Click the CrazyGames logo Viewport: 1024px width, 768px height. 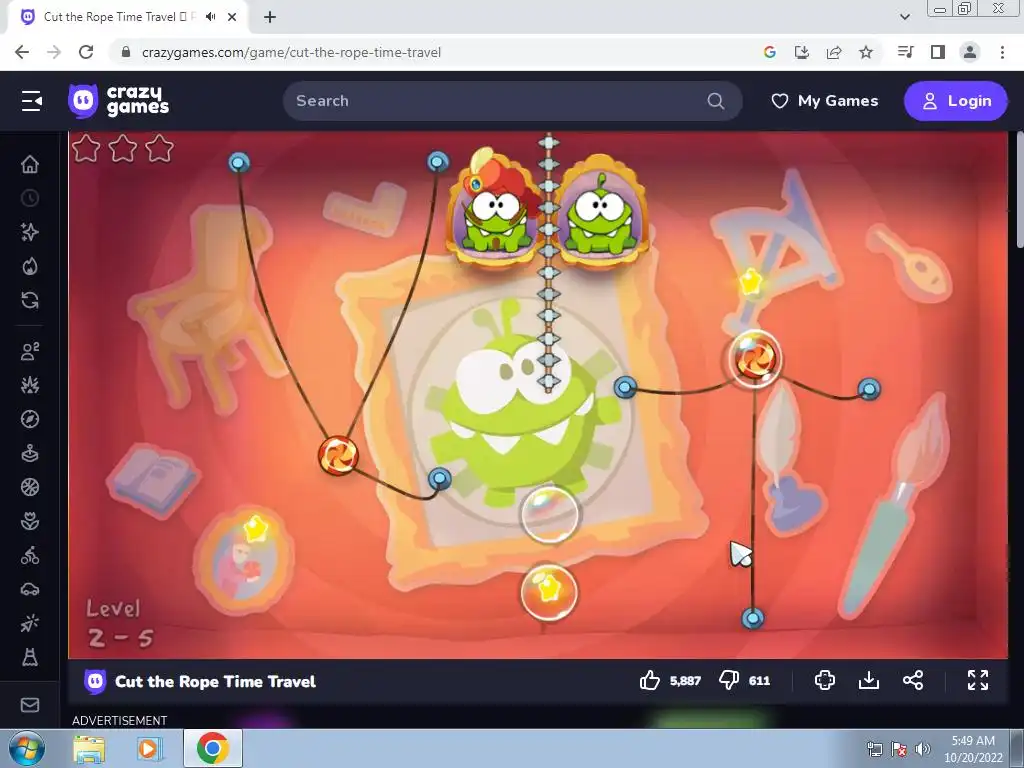[118, 101]
